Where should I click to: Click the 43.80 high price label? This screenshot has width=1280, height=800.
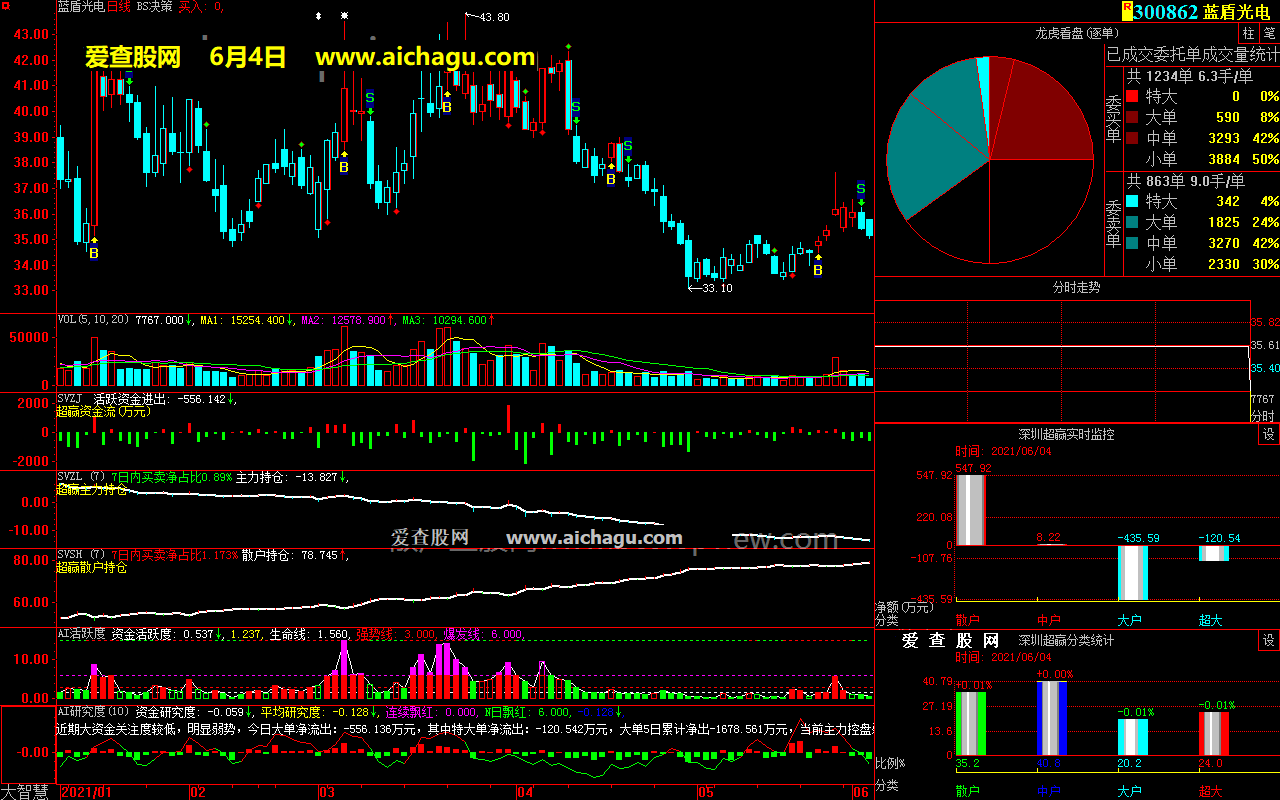(494, 17)
